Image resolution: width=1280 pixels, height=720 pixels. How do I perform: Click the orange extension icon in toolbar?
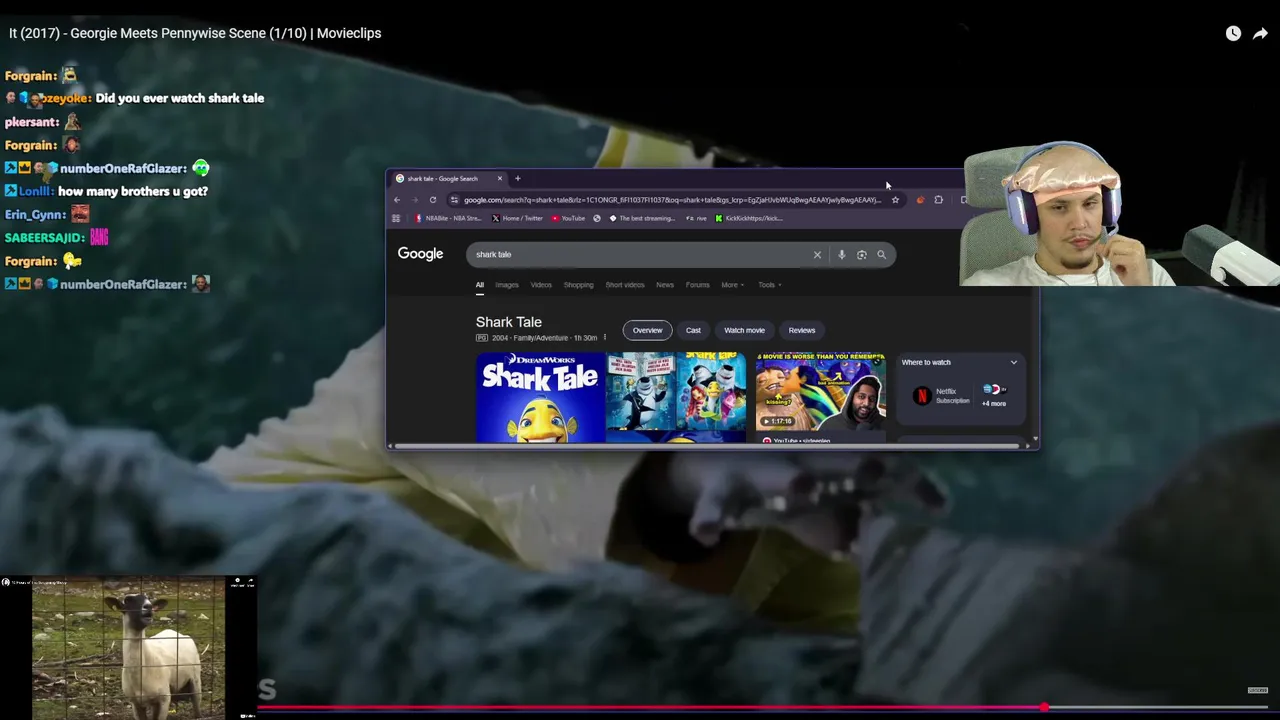pos(920,200)
